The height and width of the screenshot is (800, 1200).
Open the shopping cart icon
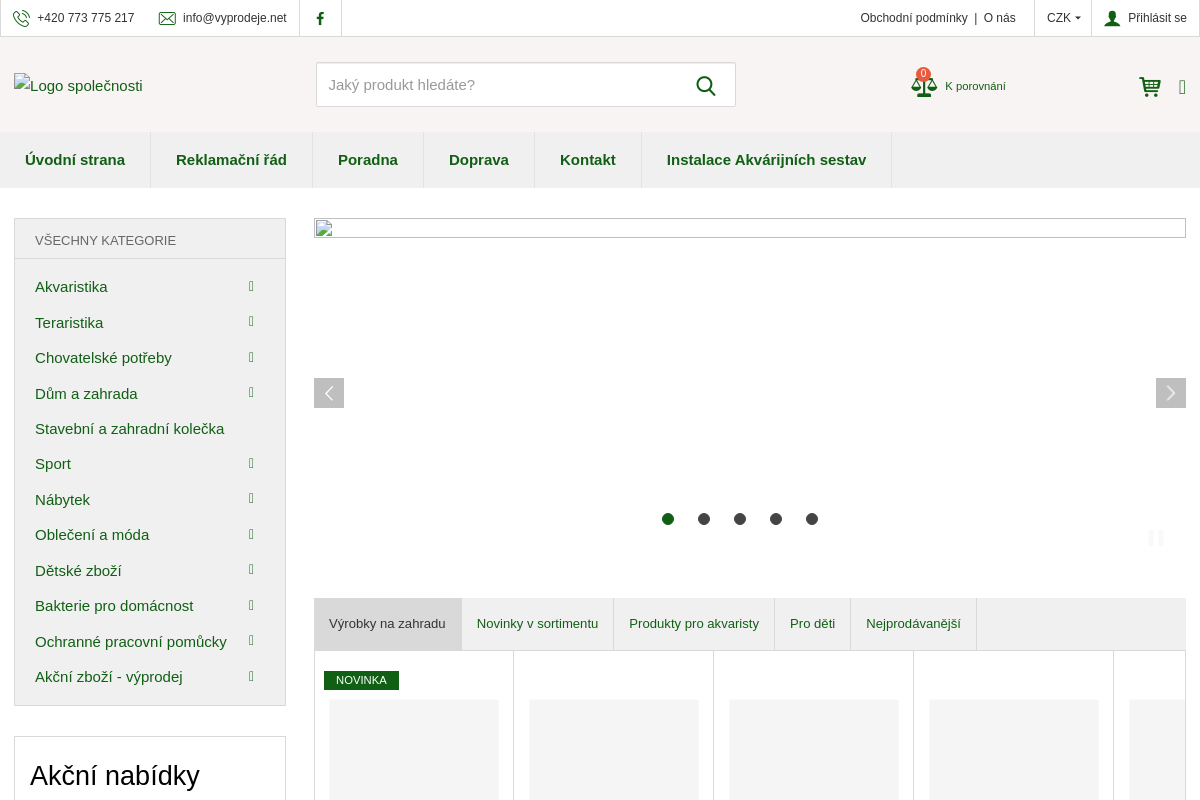tap(1150, 87)
